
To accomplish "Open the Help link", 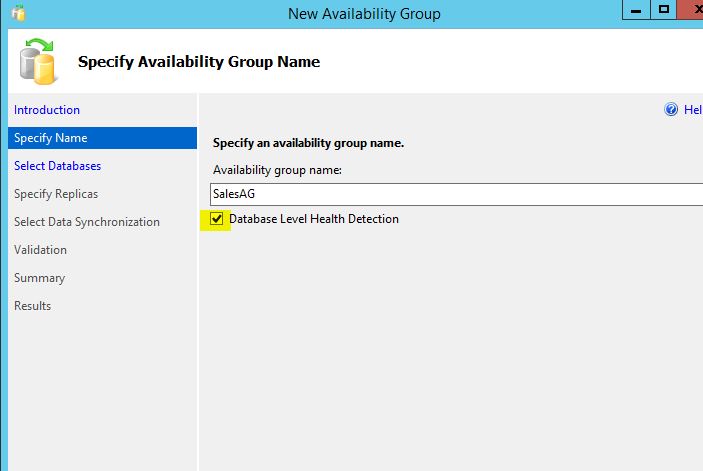I will click(x=692, y=110).
